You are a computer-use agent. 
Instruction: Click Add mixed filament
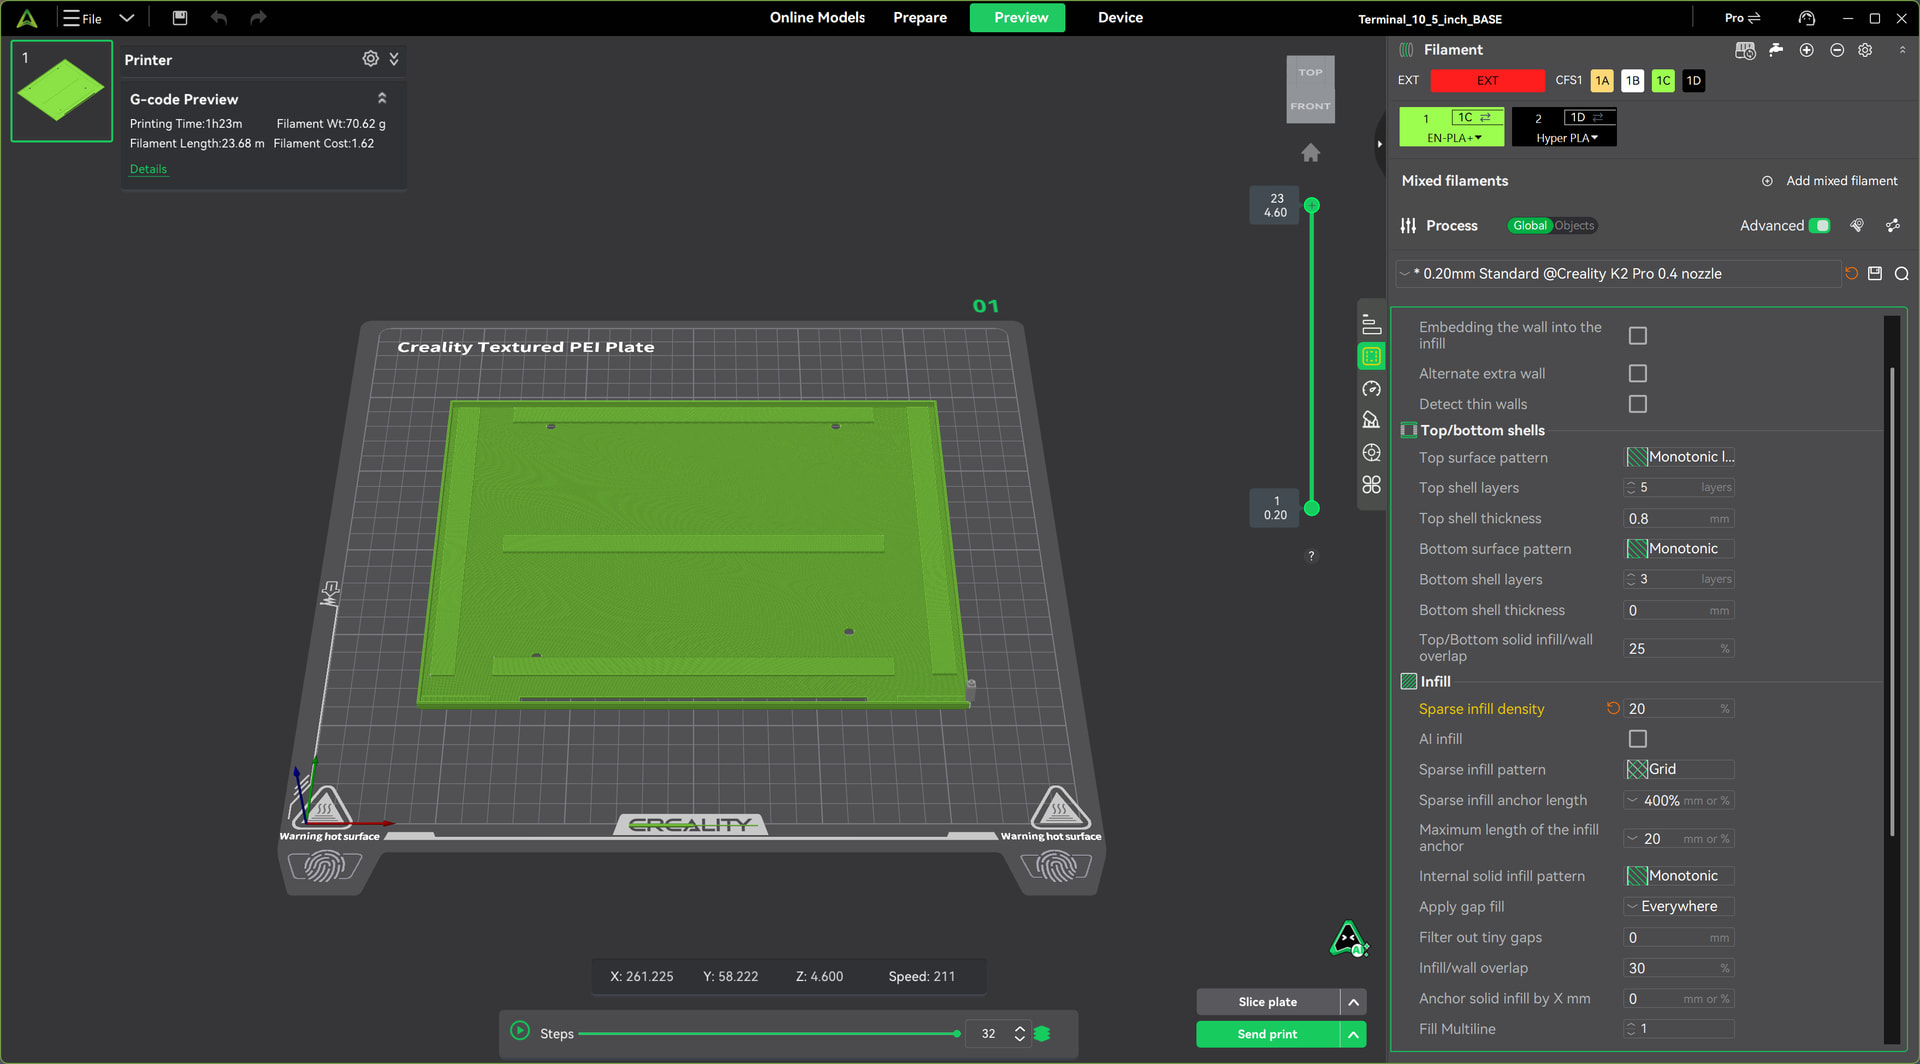[x=1830, y=181]
